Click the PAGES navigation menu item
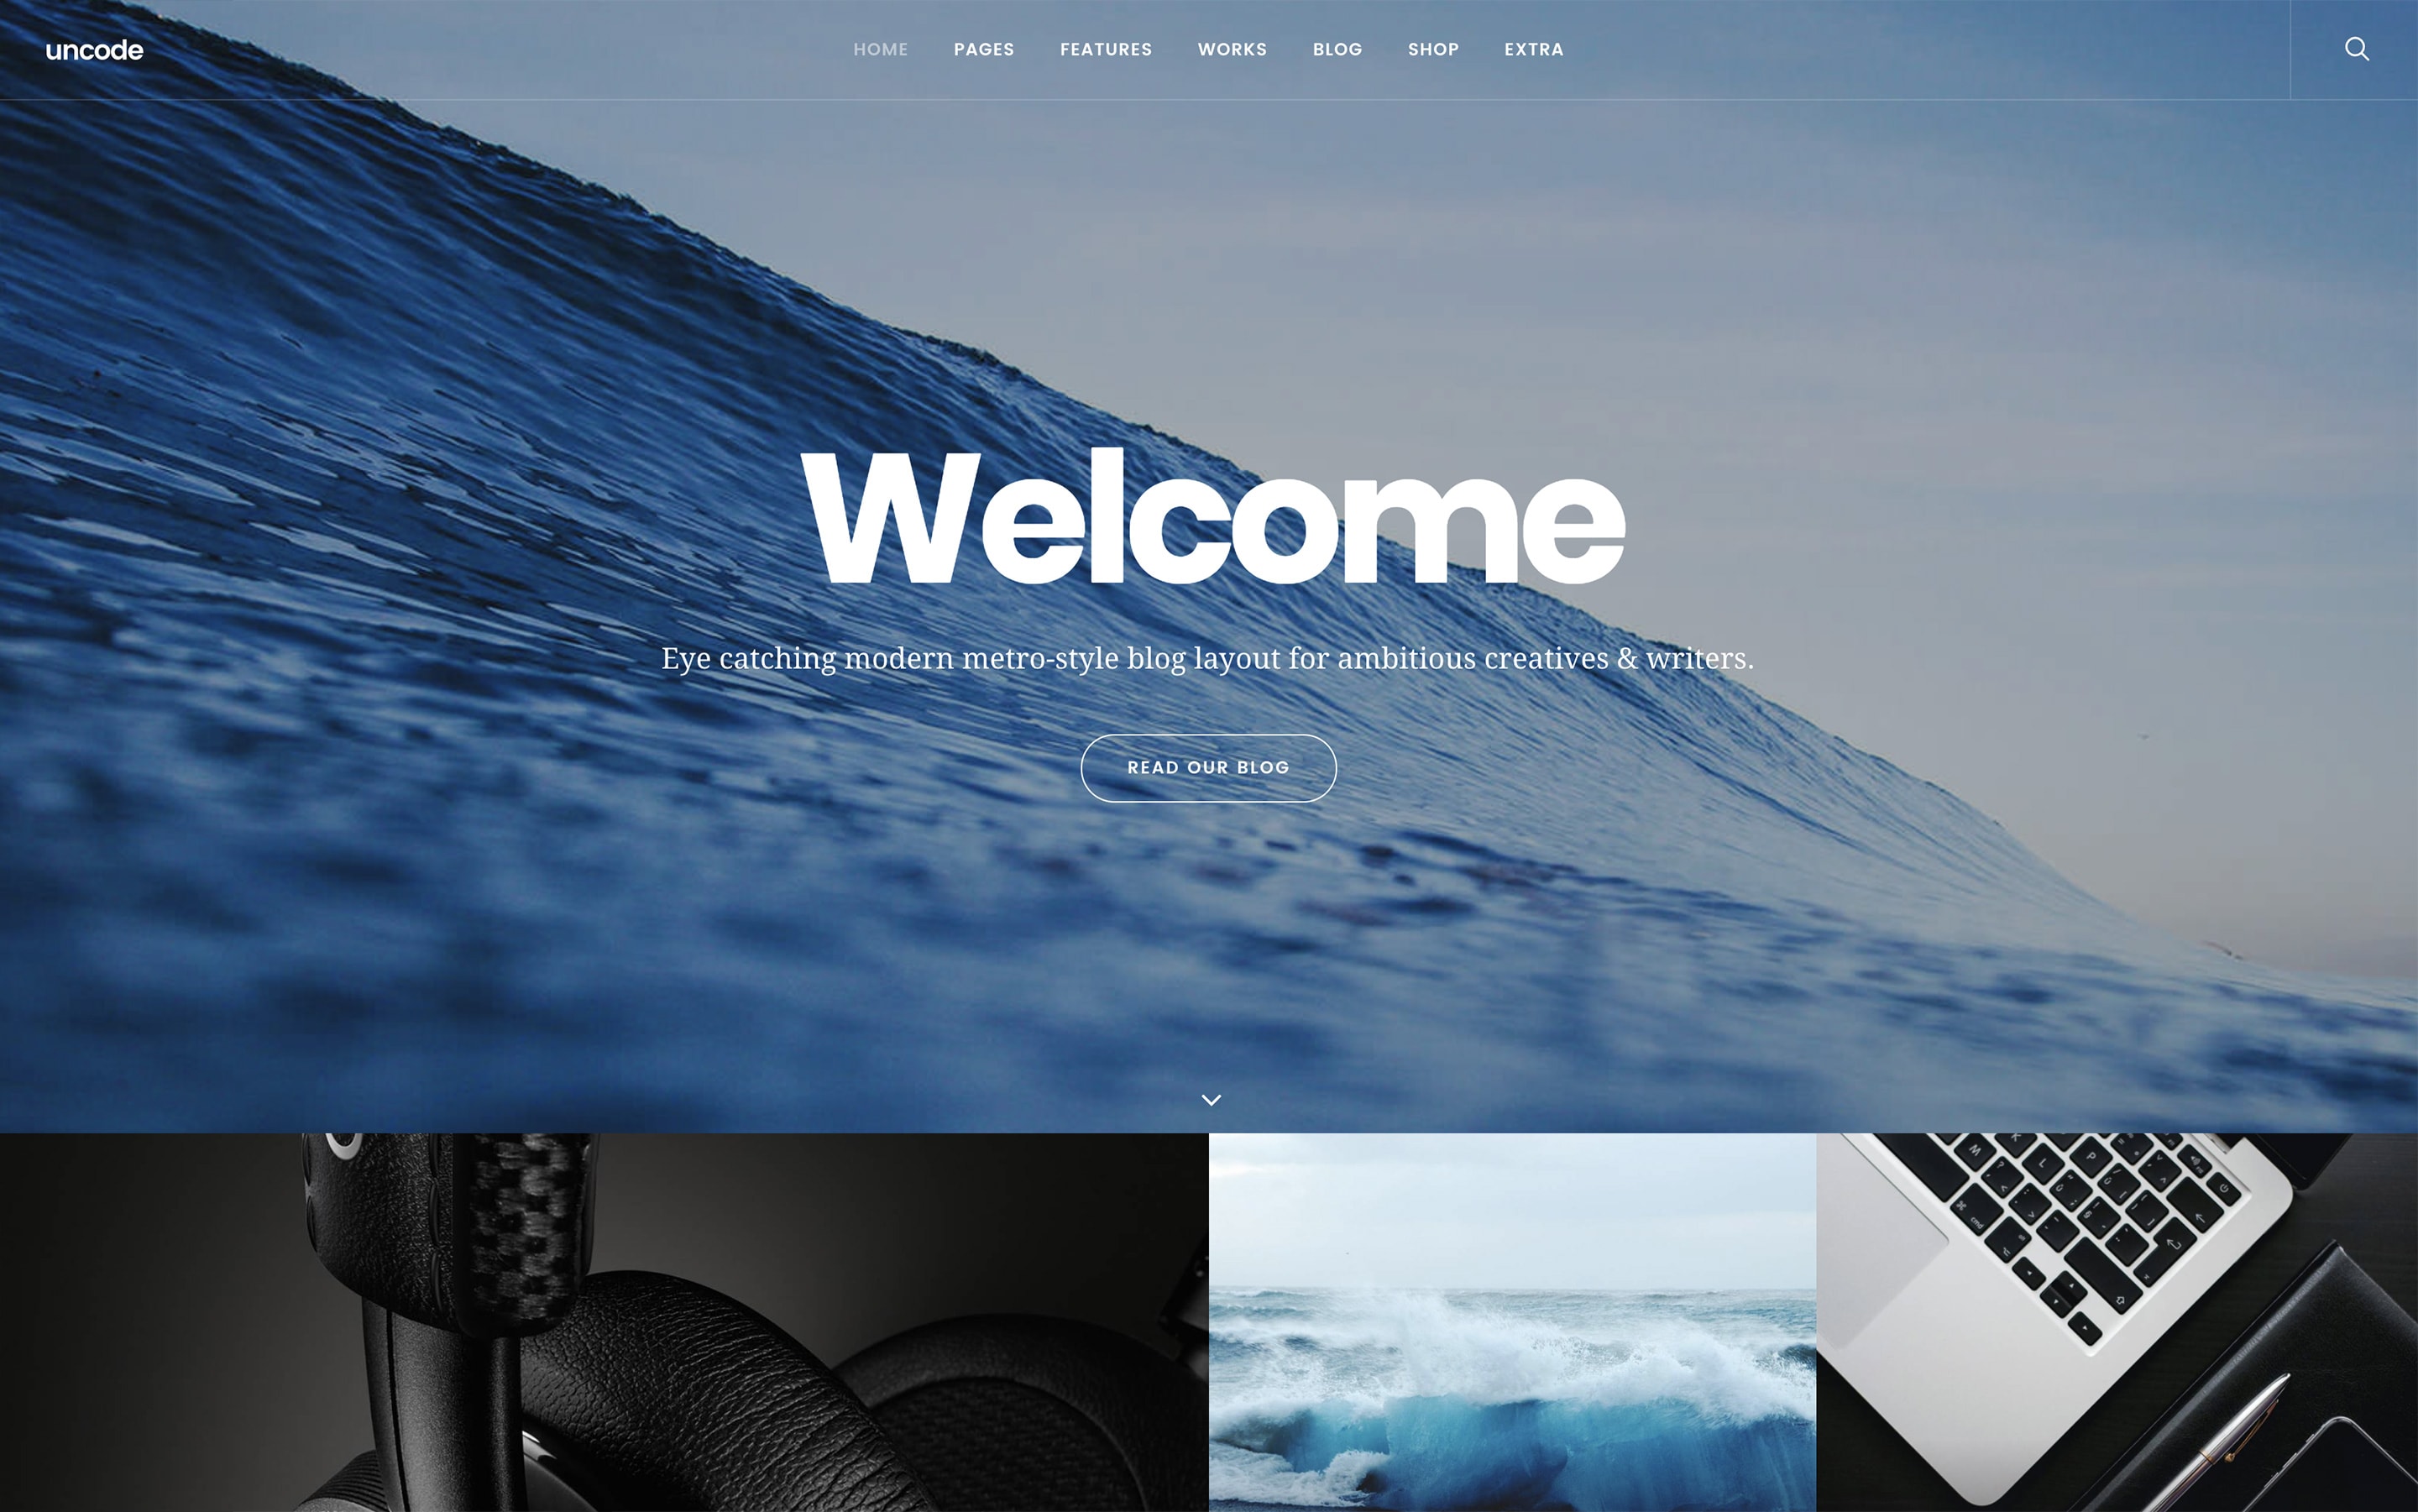 point(982,49)
